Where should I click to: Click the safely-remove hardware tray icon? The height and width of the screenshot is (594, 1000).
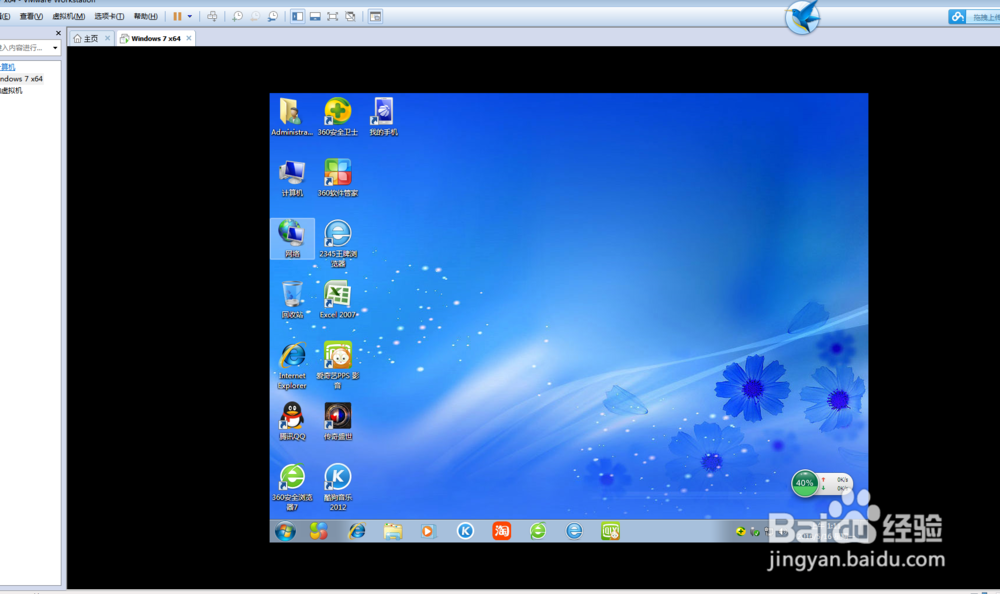(x=754, y=531)
